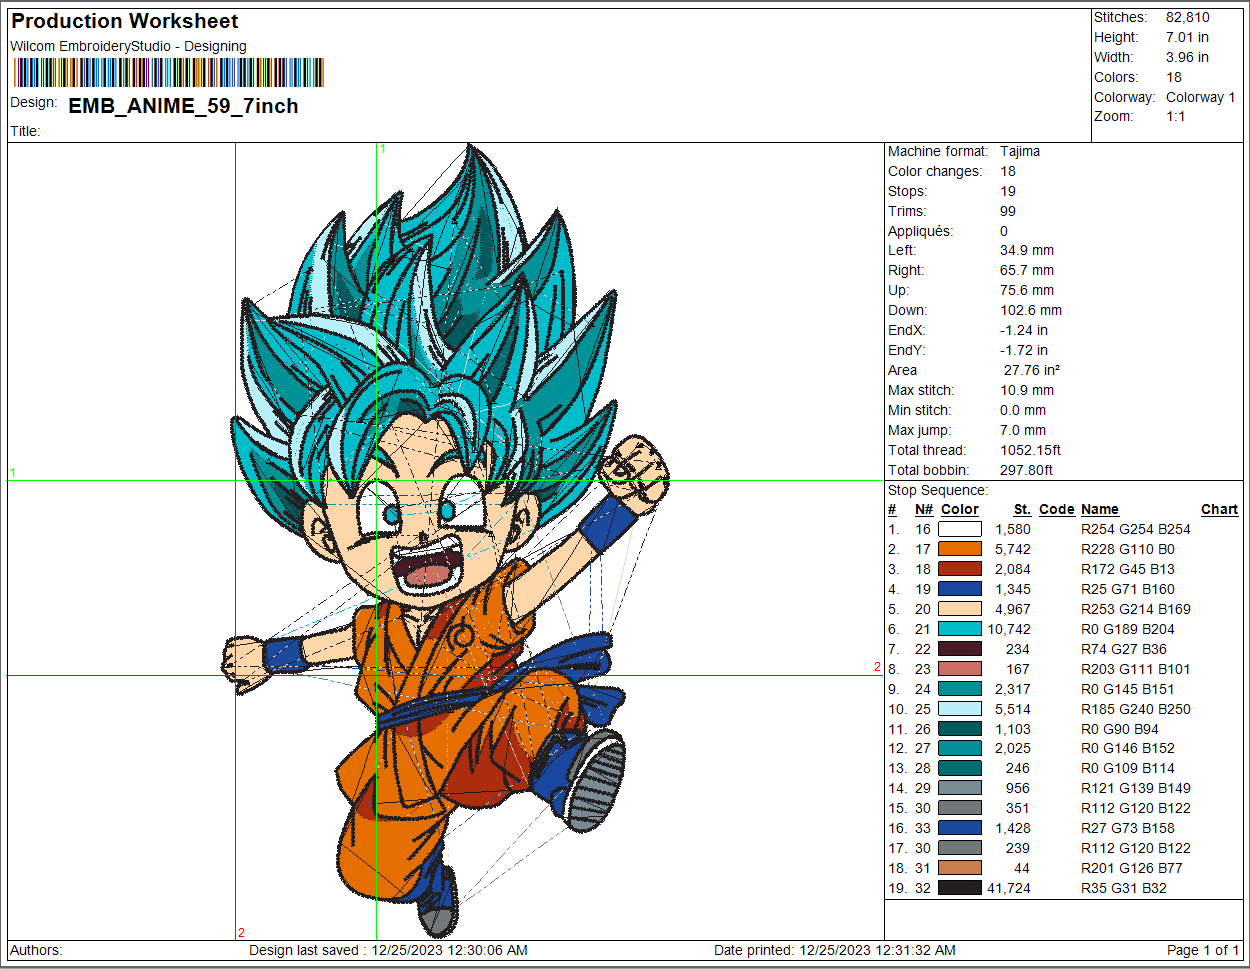Image resolution: width=1250 pixels, height=969 pixels.
Task: Click the pink swatch for stop 8
Action: [x=959, y=669]
